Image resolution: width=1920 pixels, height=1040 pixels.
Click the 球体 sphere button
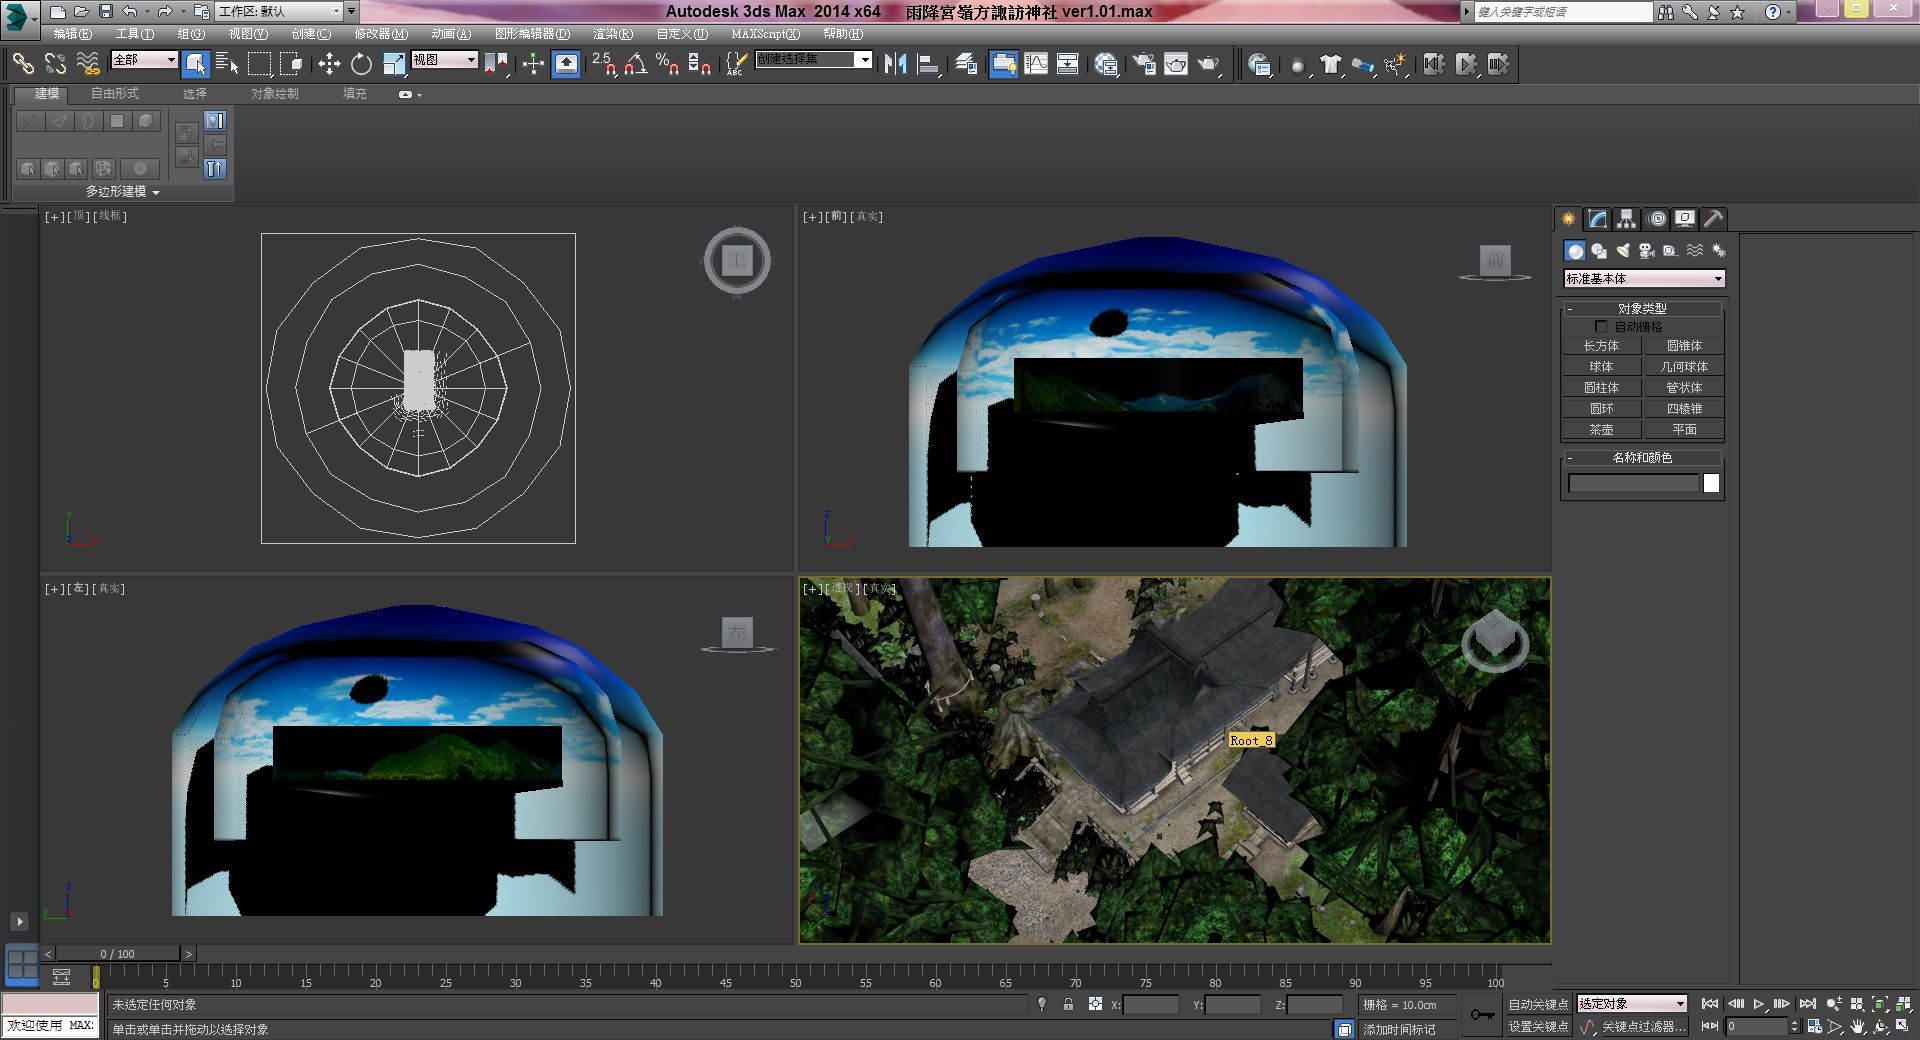tap(1601, 367)
